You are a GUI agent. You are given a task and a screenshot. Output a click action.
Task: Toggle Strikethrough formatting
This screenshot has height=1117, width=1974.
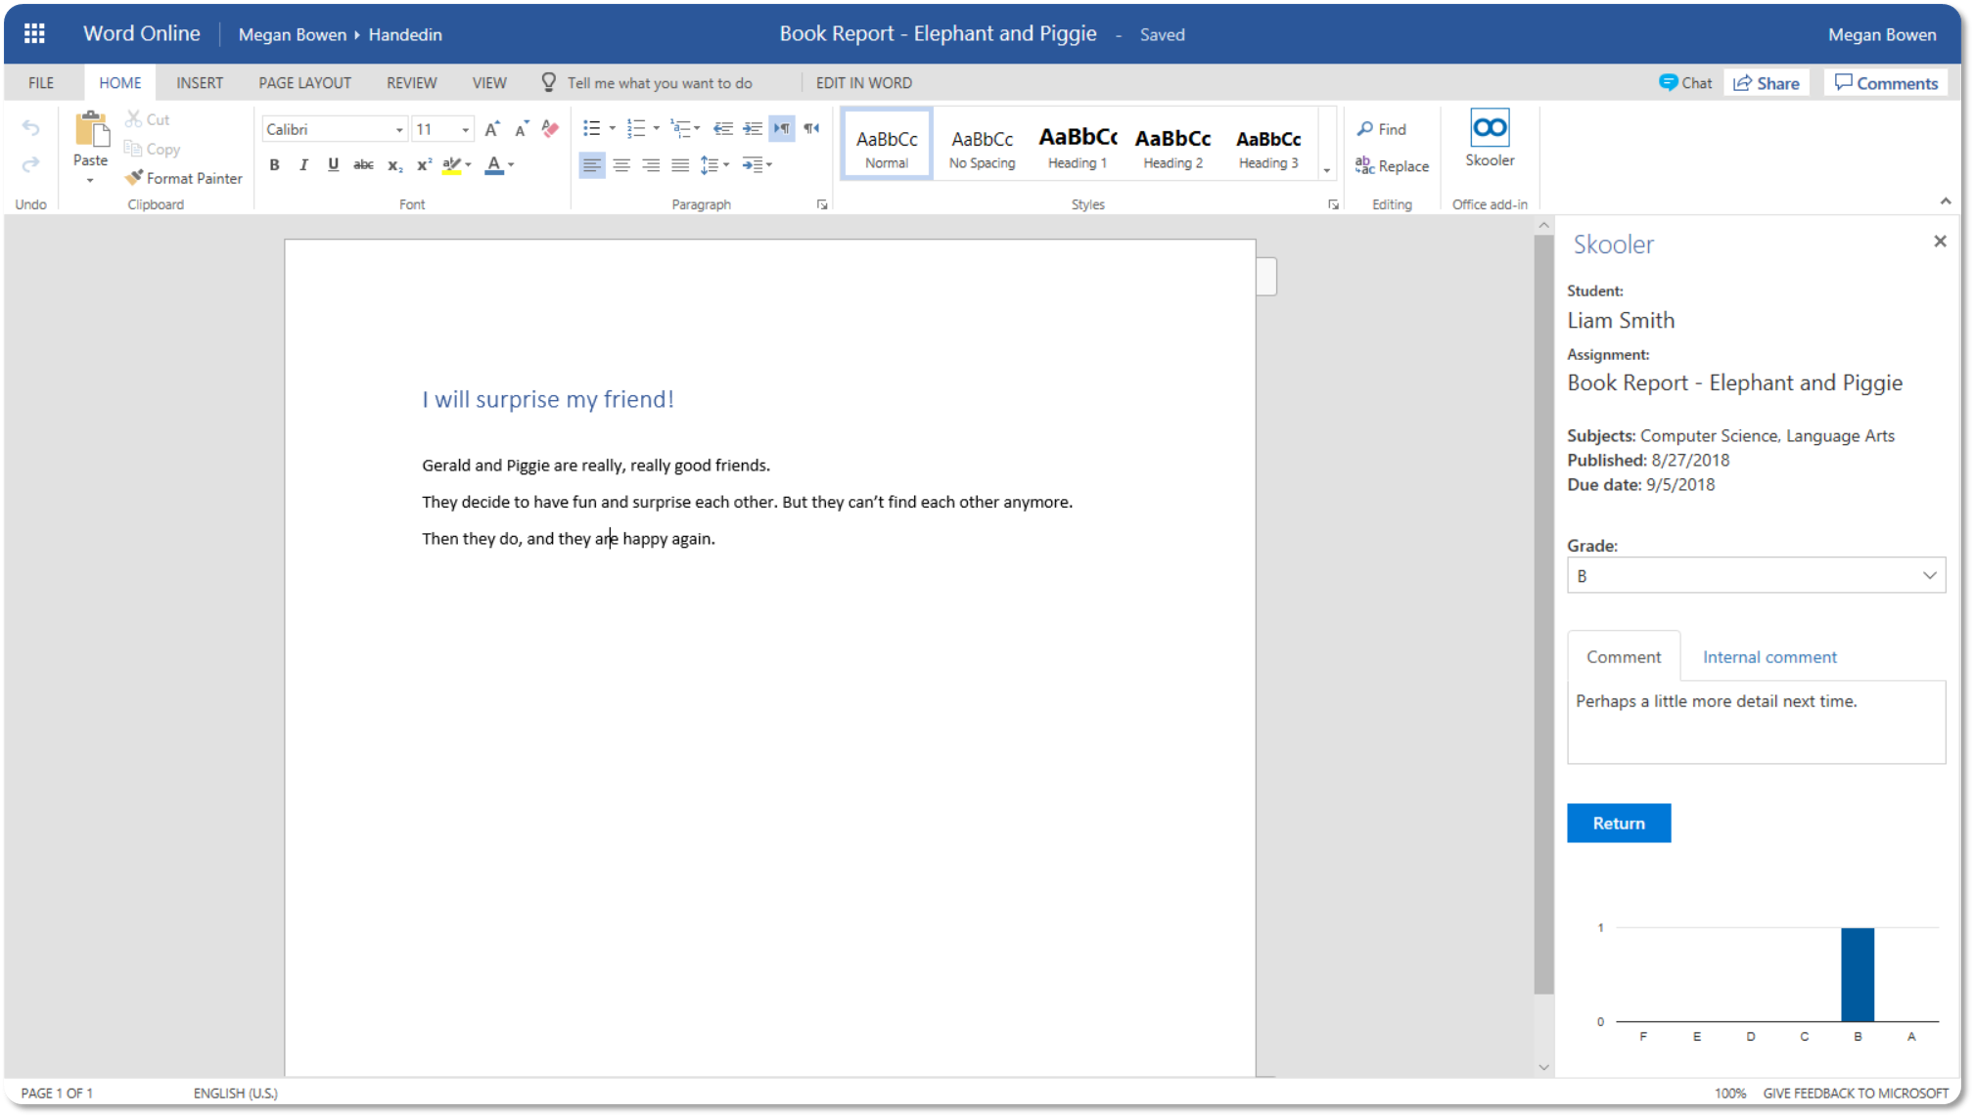coord(363,165)
